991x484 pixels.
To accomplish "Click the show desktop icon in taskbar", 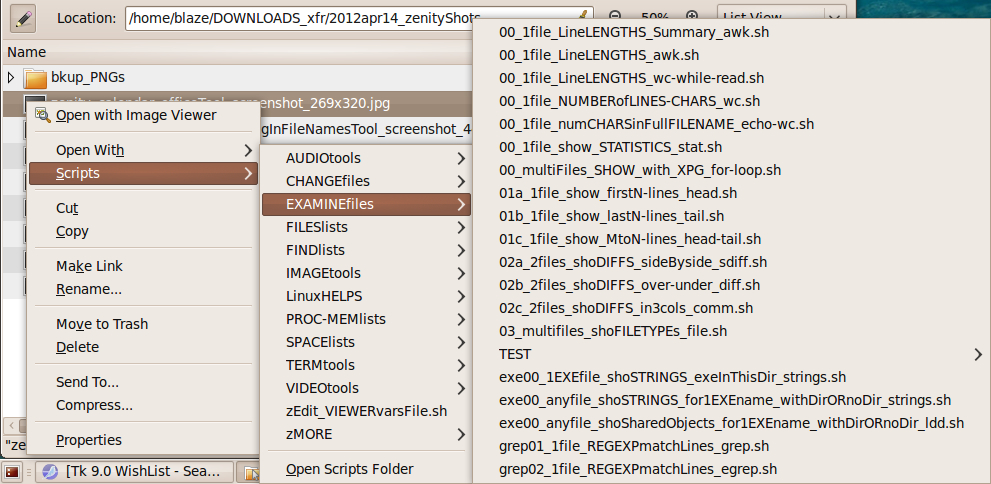I will (13, 472).
